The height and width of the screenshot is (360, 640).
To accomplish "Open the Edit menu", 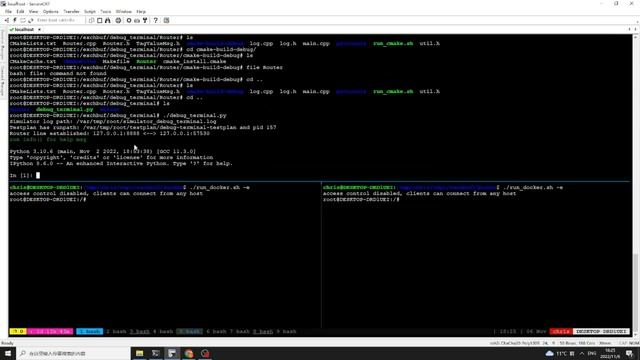I will (20, 11).
